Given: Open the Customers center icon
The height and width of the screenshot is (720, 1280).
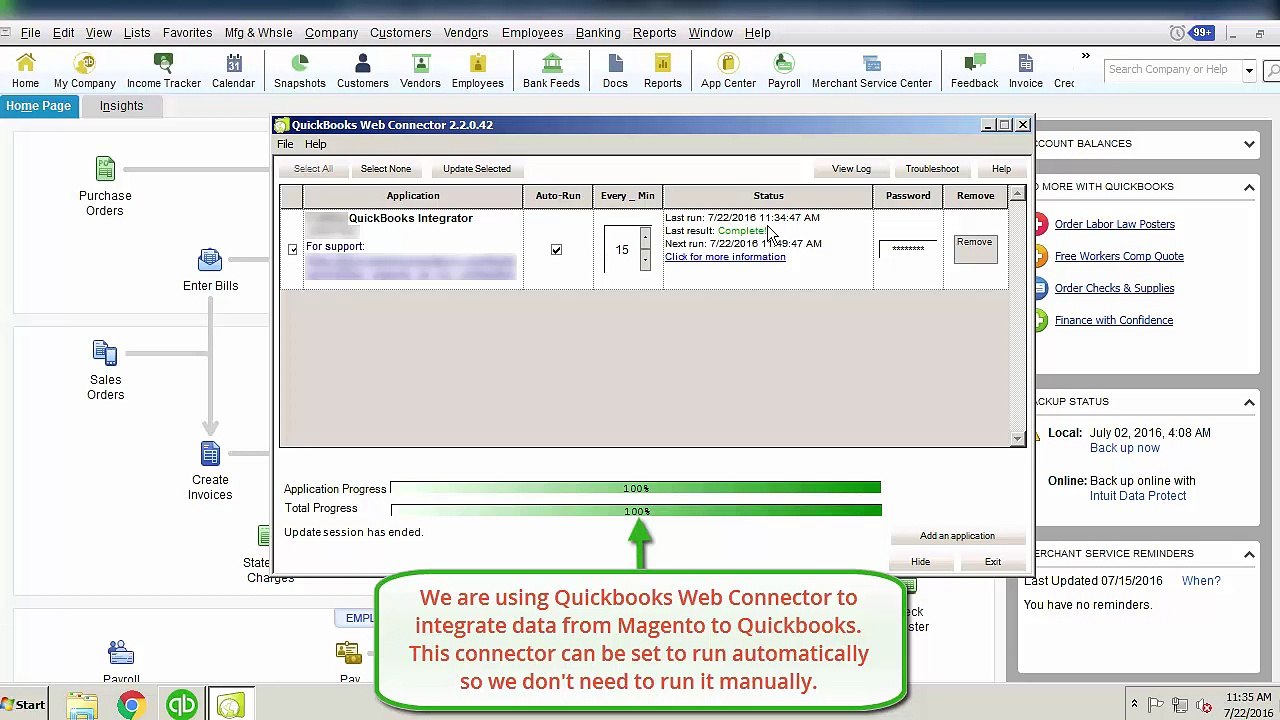Looking at the screenshot, I should pos(363,71).
